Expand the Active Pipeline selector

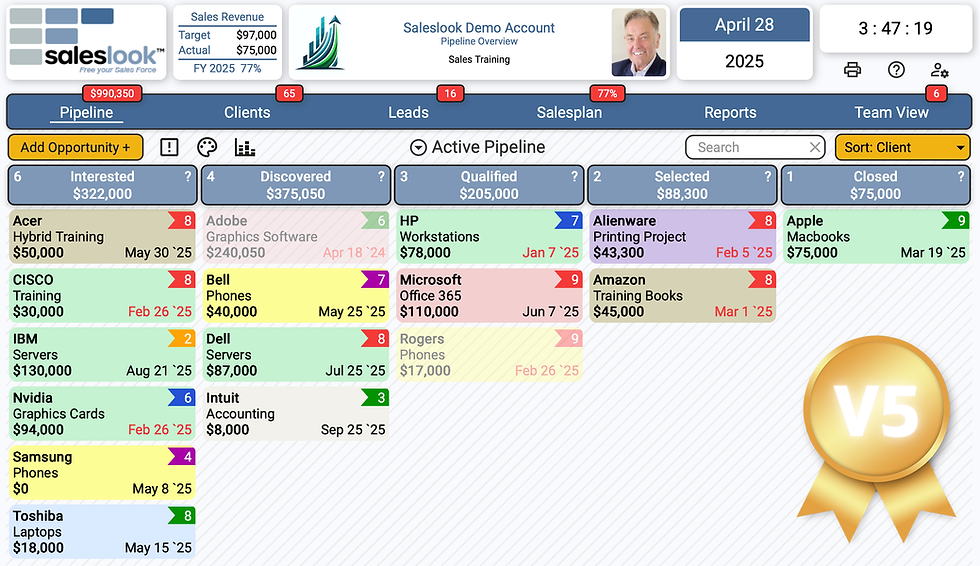pyautogui.click(x=418, y=147)
